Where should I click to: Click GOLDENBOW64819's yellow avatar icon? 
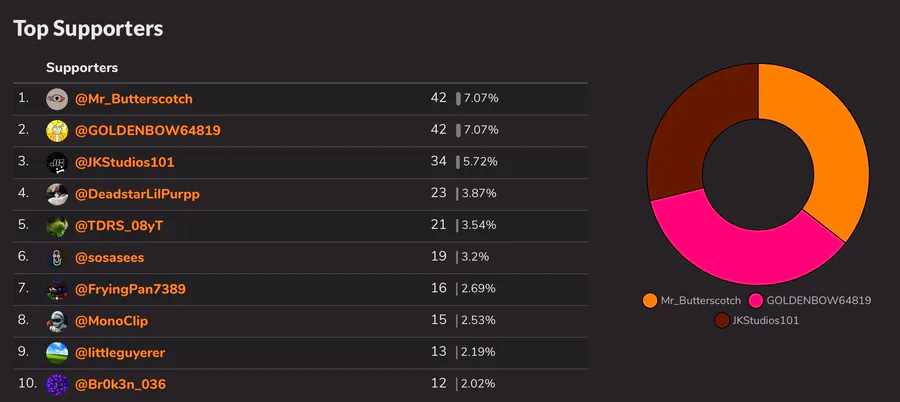[57, 131]
